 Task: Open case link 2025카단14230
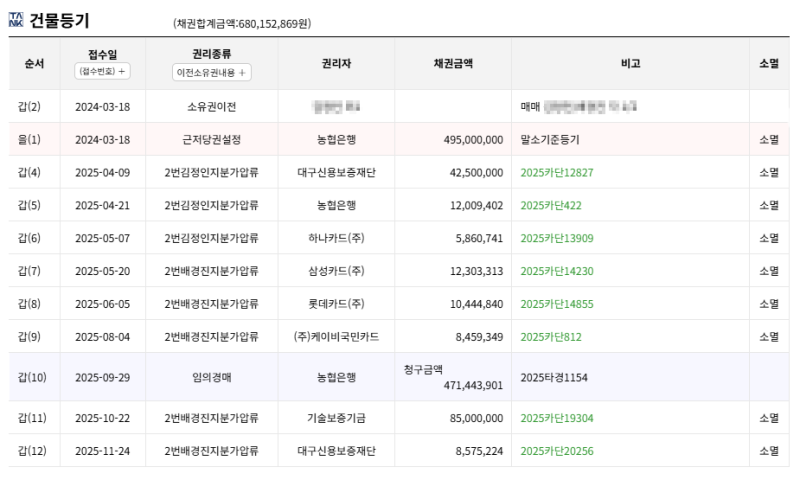point(557,271)
